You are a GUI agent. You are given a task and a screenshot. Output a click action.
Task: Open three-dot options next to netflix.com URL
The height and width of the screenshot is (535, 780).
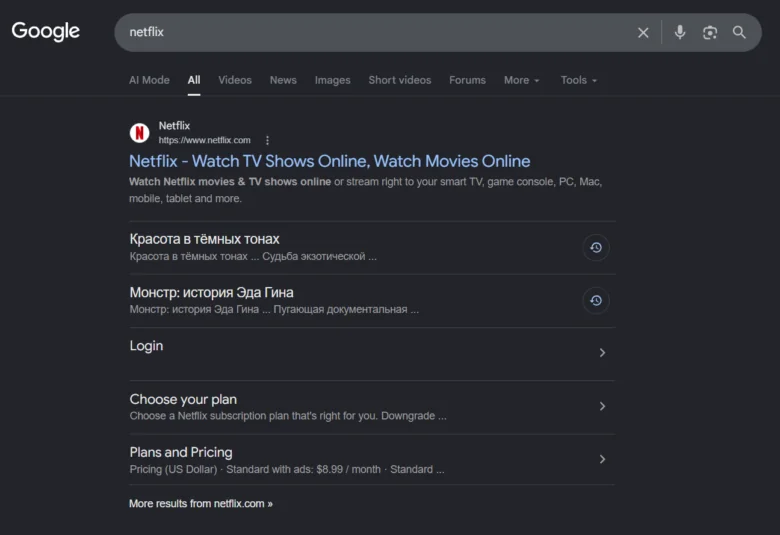pos(267,140)
